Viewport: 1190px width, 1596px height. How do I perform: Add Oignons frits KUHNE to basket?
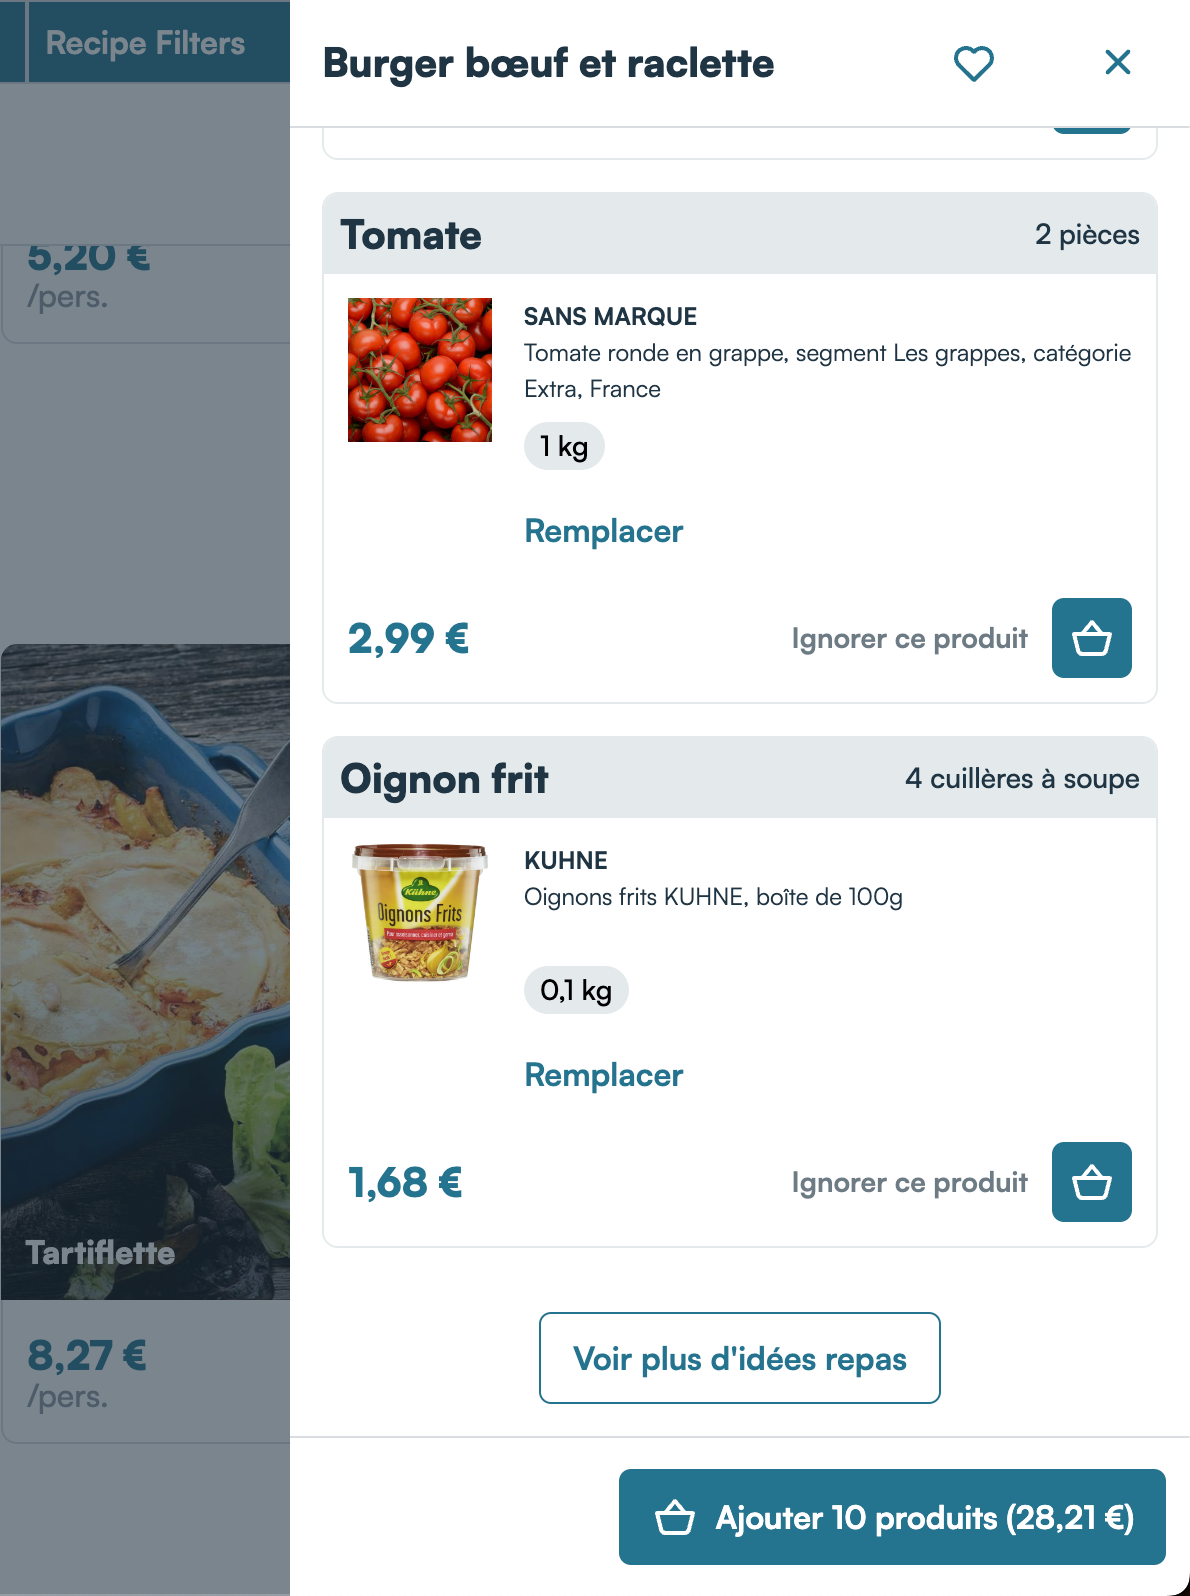pyautogui.click(x=1091, y=1182)
